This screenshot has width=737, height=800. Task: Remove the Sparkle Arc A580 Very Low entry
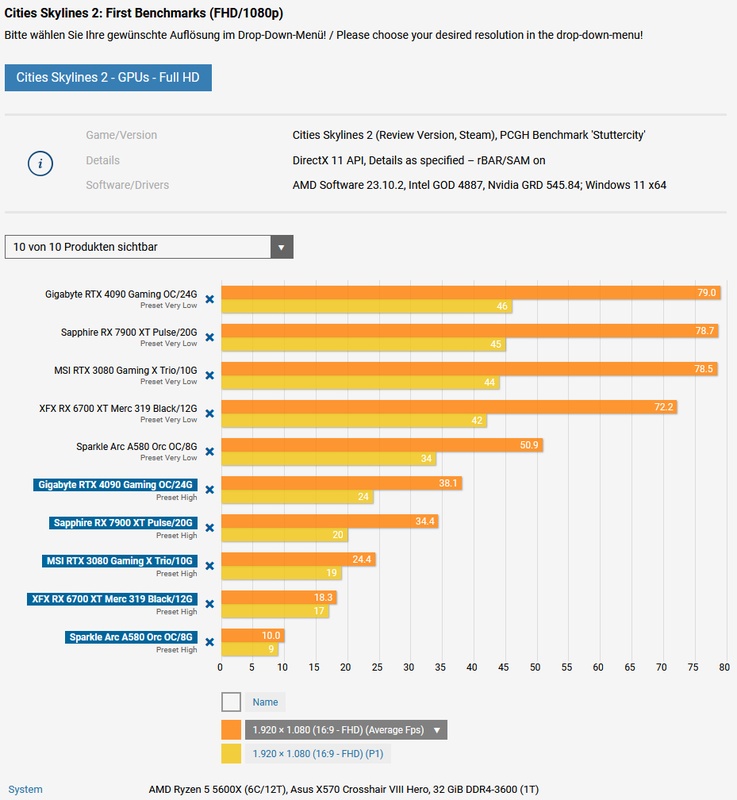click(210, 451)
